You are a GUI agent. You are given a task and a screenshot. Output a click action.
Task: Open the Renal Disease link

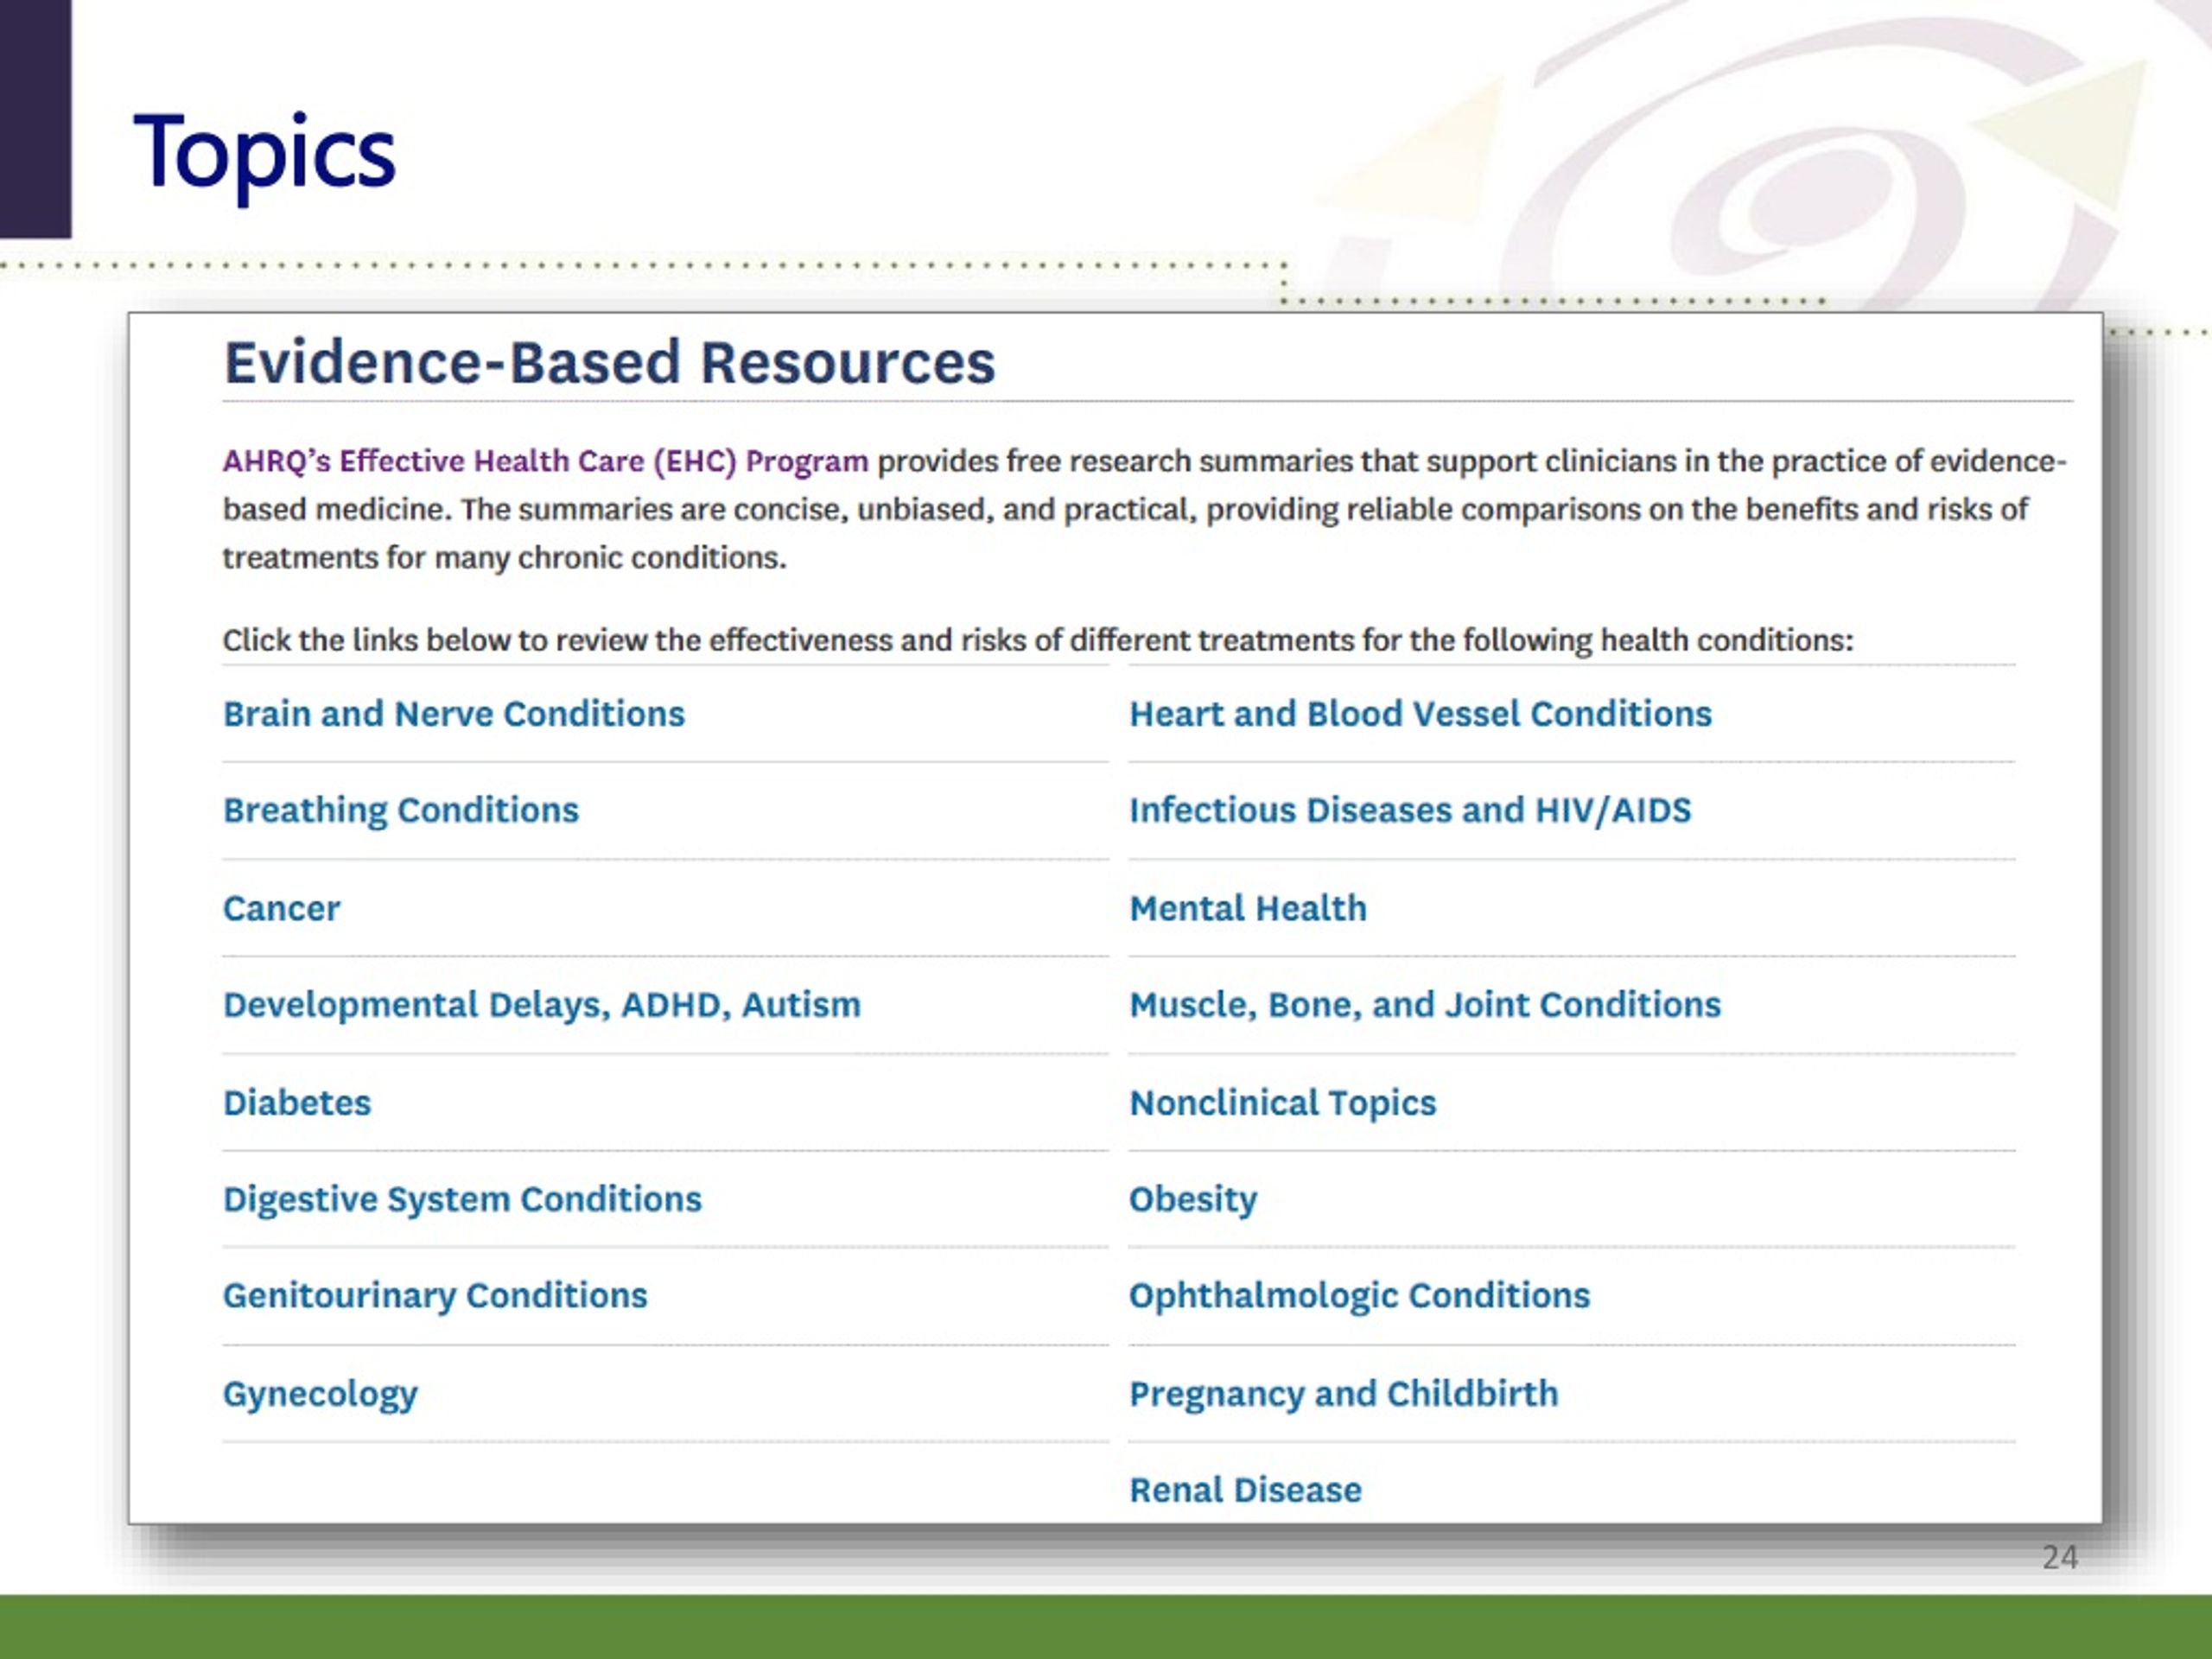[1245, 1490]
